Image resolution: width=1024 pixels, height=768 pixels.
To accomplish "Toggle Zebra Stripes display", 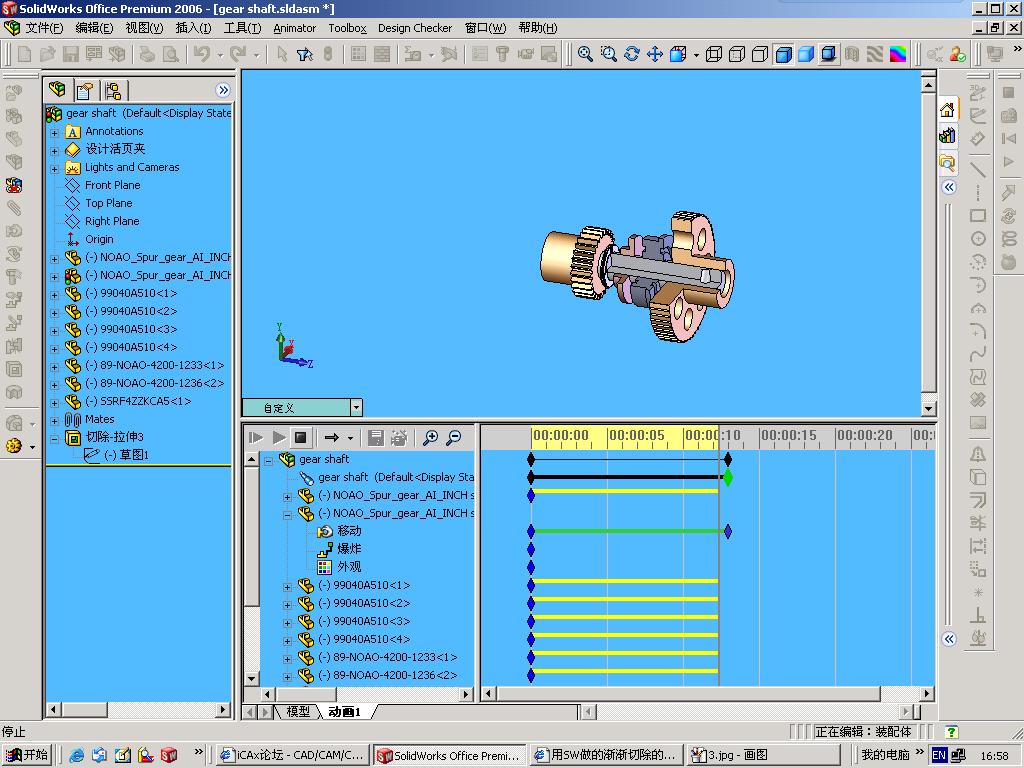I will point(875,54).
